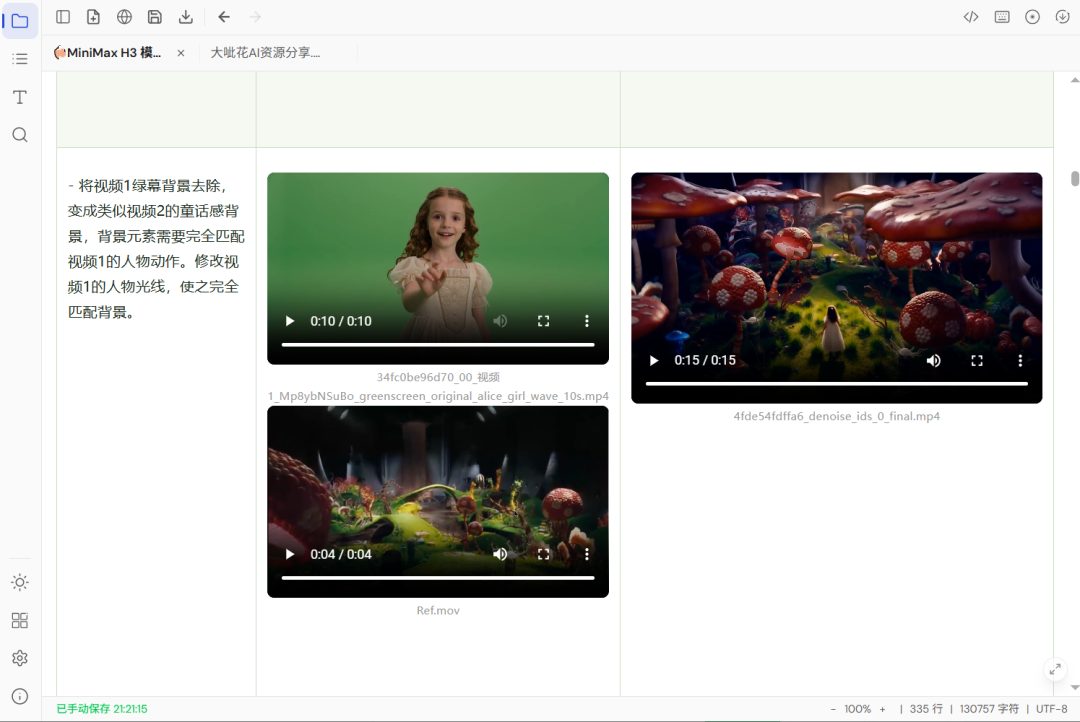Open more options on 0:15 mushroom video

point(1020,361)
